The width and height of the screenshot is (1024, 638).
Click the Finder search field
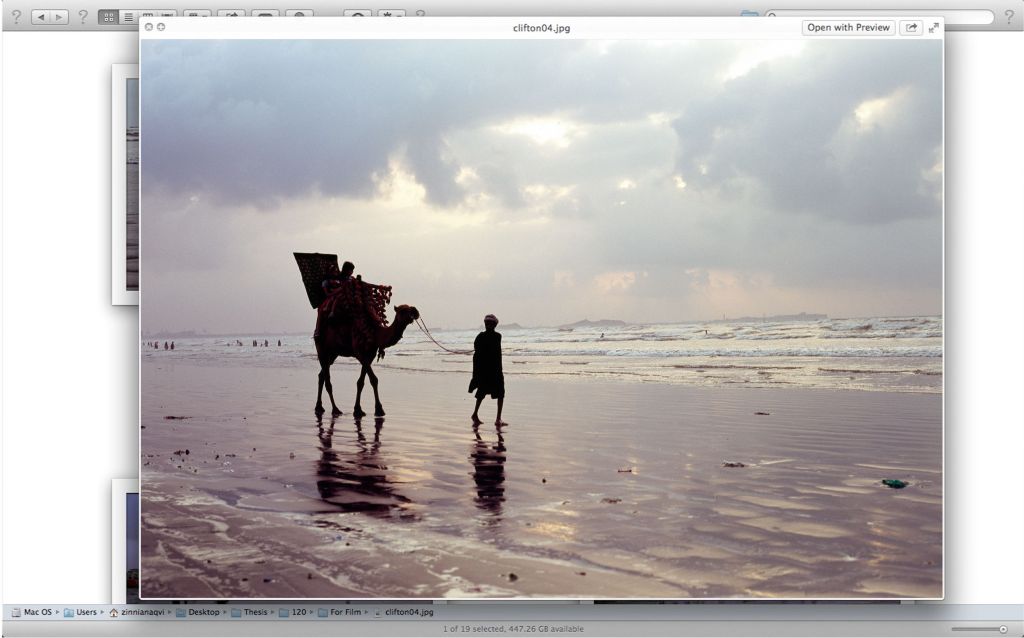point(970,17)
